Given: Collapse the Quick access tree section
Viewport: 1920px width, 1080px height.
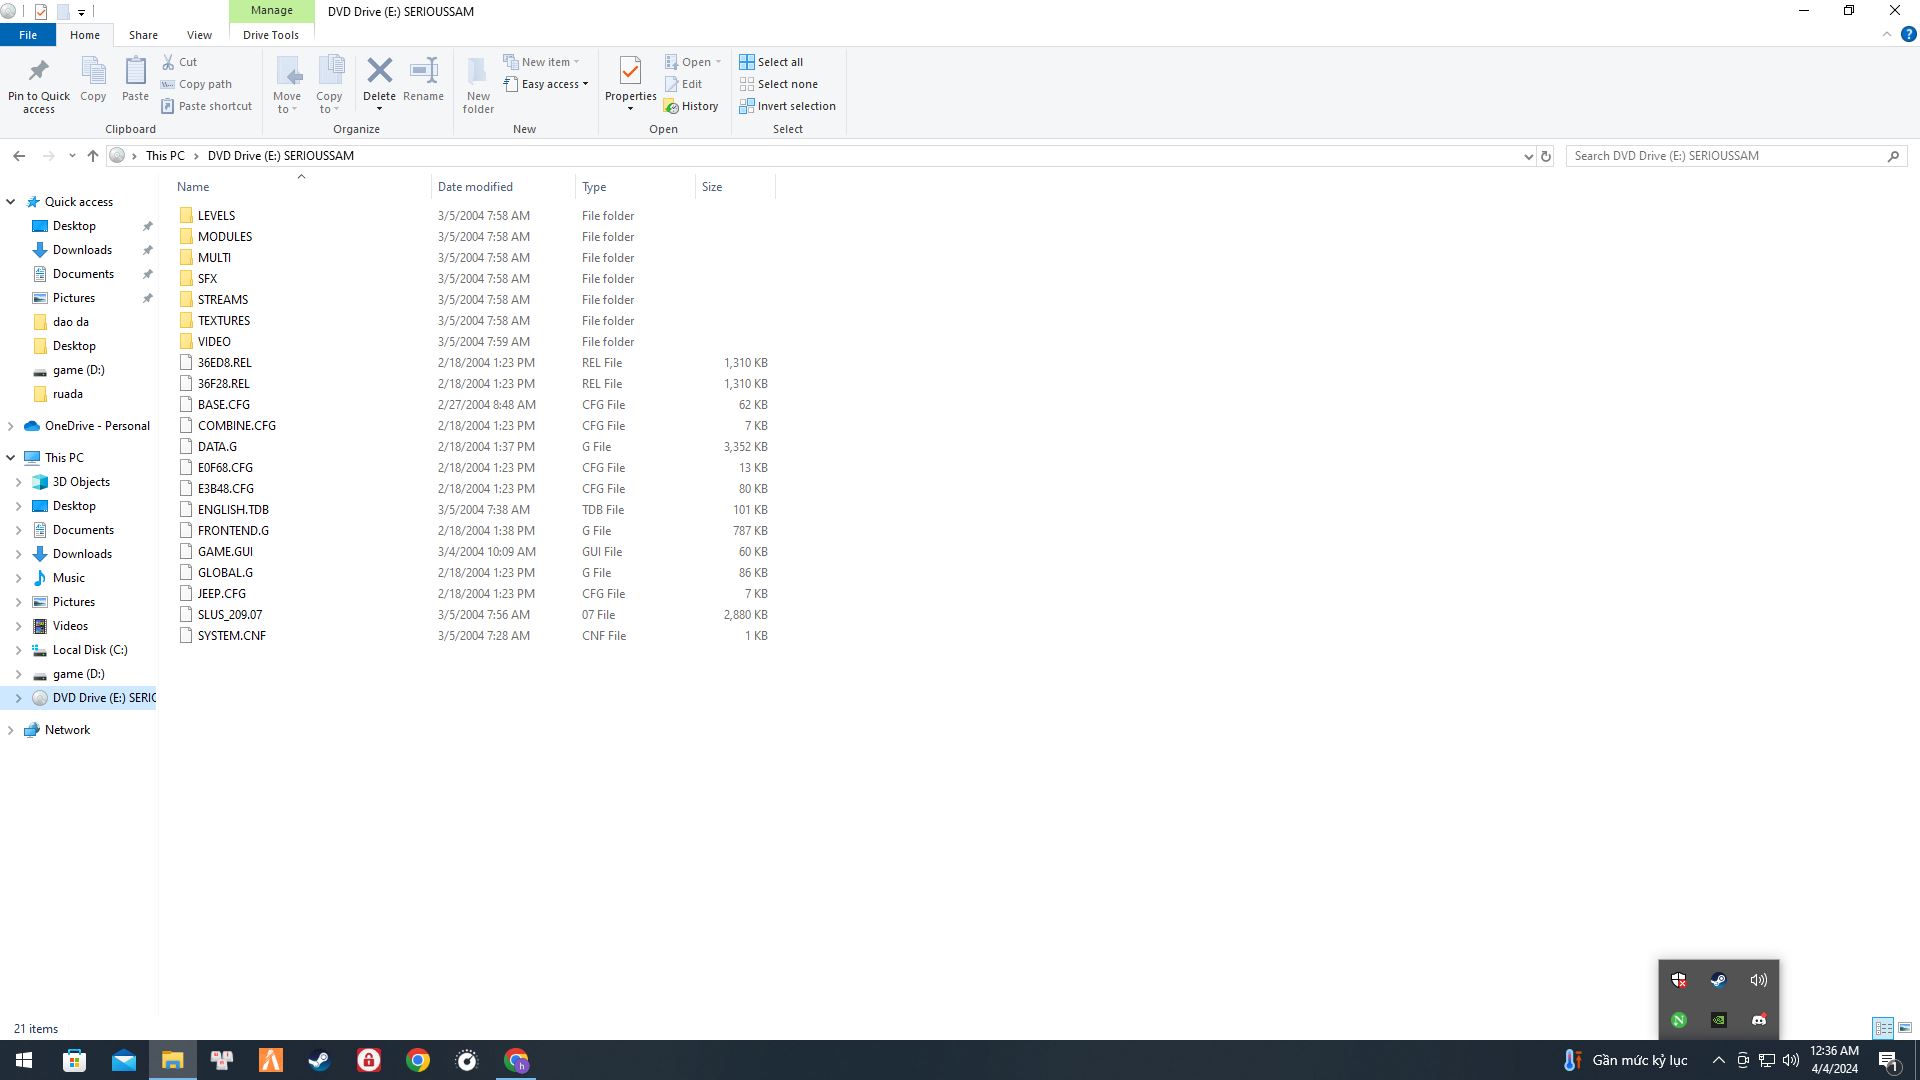Looking at the screenshot, I should coord(10,202).
